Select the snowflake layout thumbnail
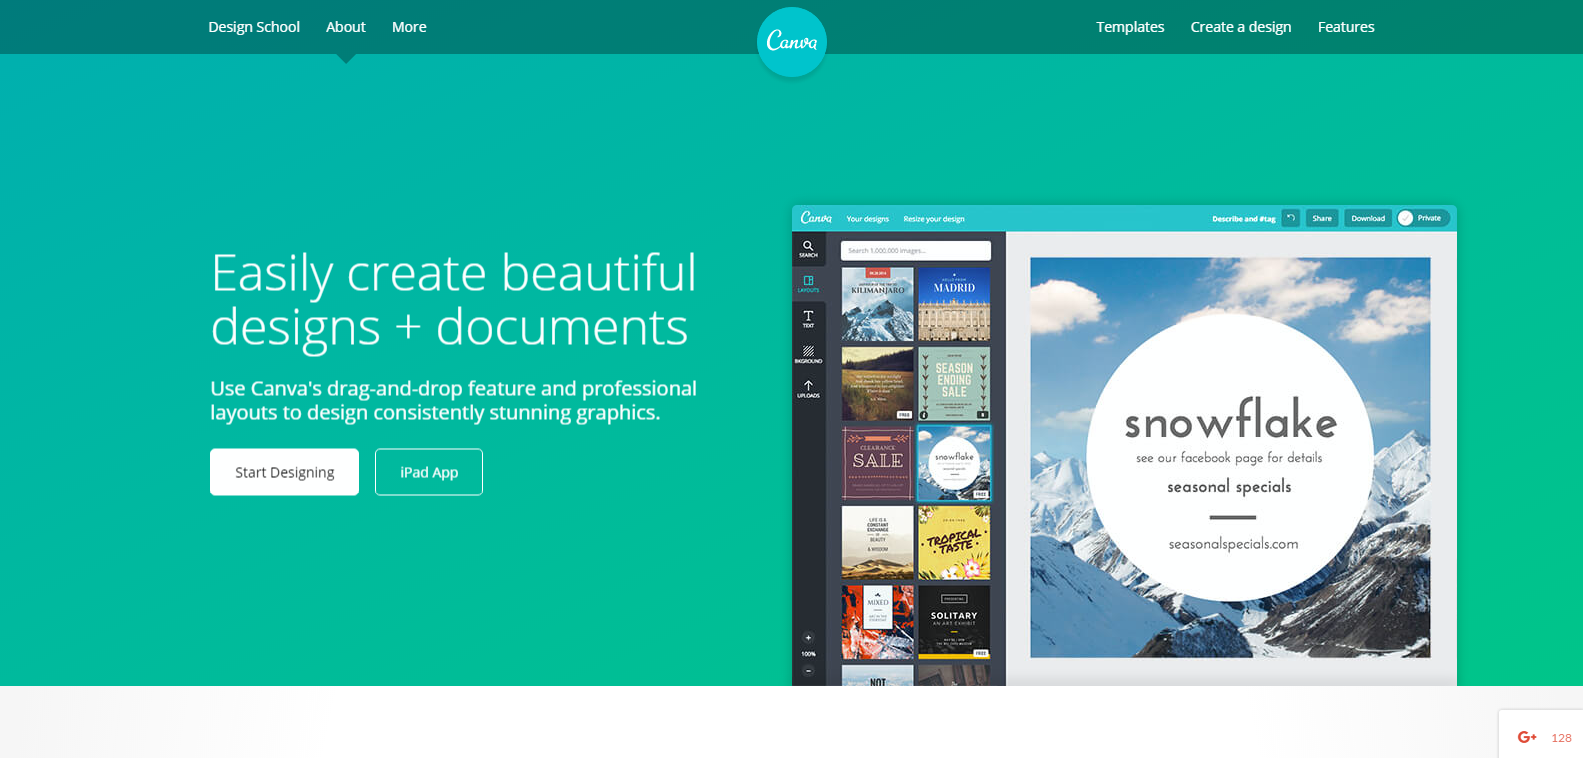Image resolution: width=1583 pixels, height=758 pixels. tap(954, 463)
